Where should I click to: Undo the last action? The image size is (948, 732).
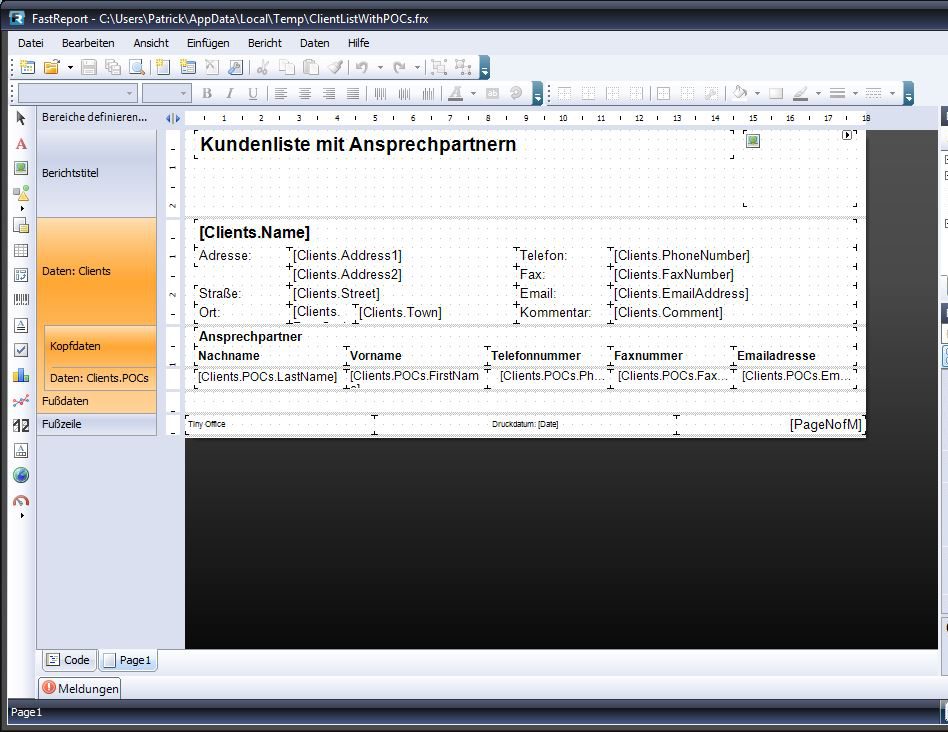(362, 67)
